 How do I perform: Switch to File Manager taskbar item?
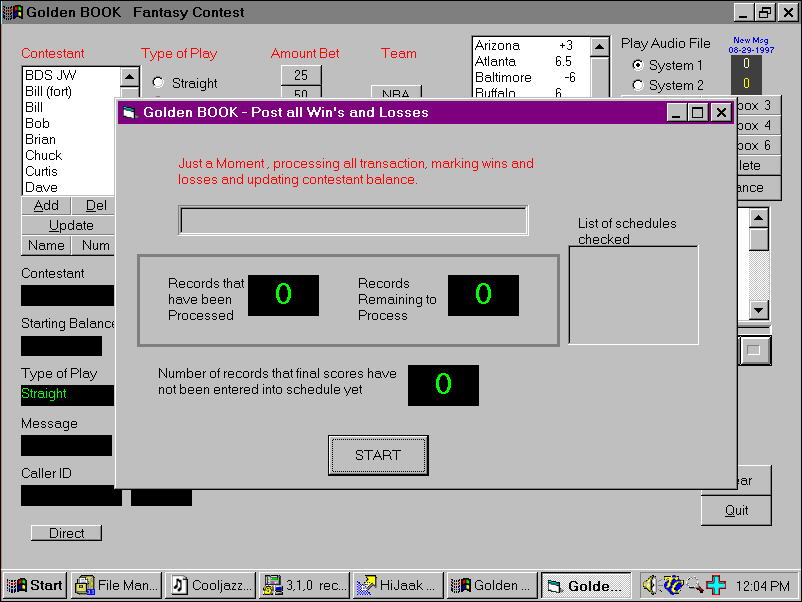coord(117,585)
